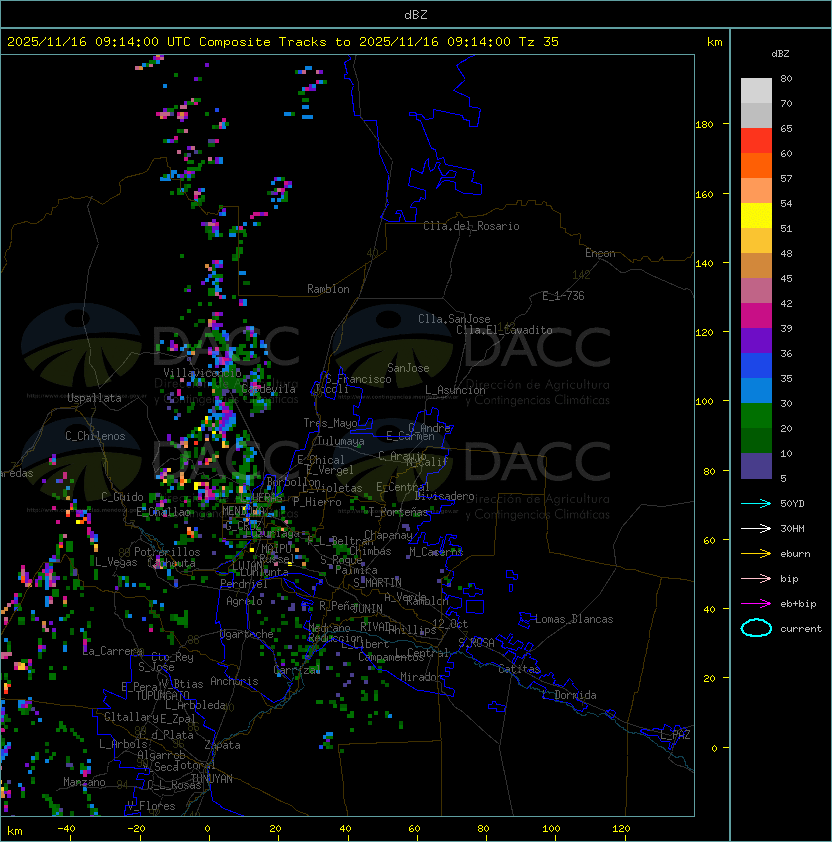Click the 'Uspallata' place label
The image size is (832, 842).
pos(95,398)
